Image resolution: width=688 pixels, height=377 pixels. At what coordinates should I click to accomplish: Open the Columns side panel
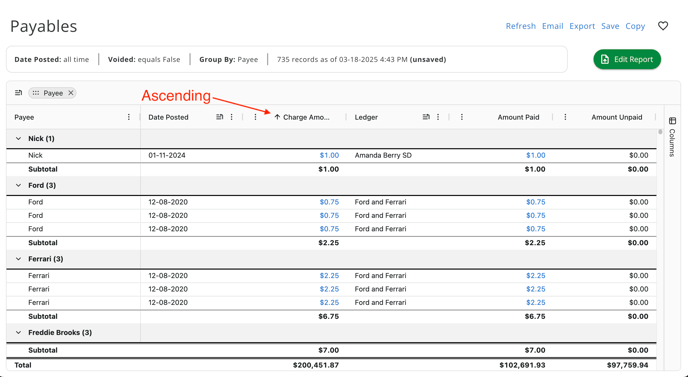[672, 136]
